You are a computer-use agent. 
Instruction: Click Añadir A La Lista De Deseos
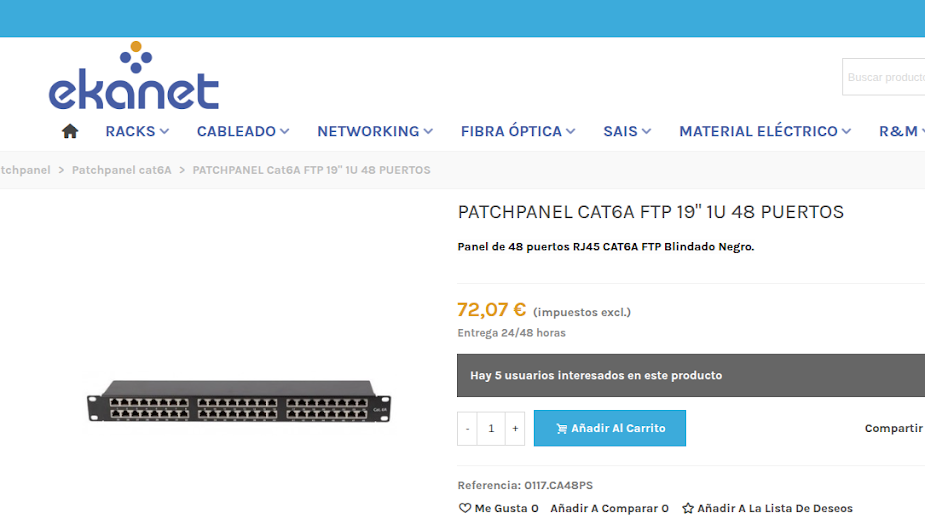tap(774, 508)
